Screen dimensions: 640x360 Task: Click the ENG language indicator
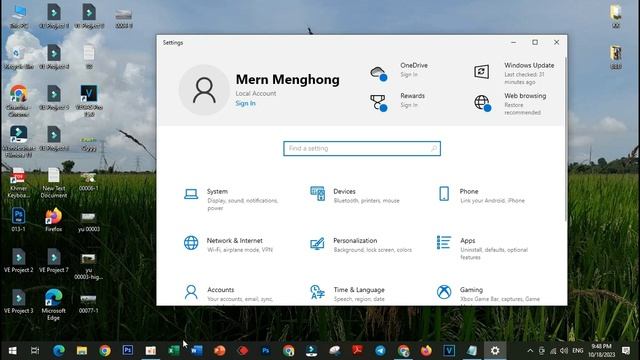point(578,351)
